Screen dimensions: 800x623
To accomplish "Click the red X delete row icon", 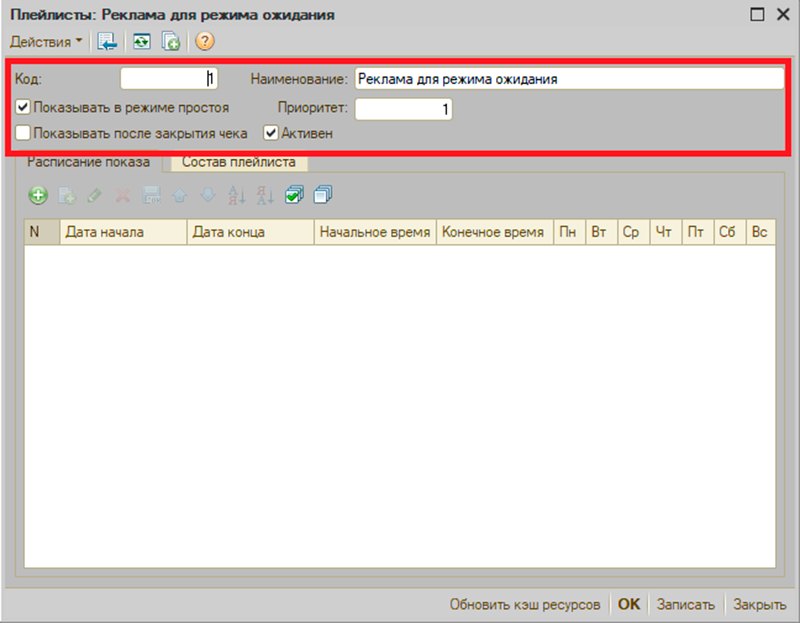I will click(x=123, y=195).
